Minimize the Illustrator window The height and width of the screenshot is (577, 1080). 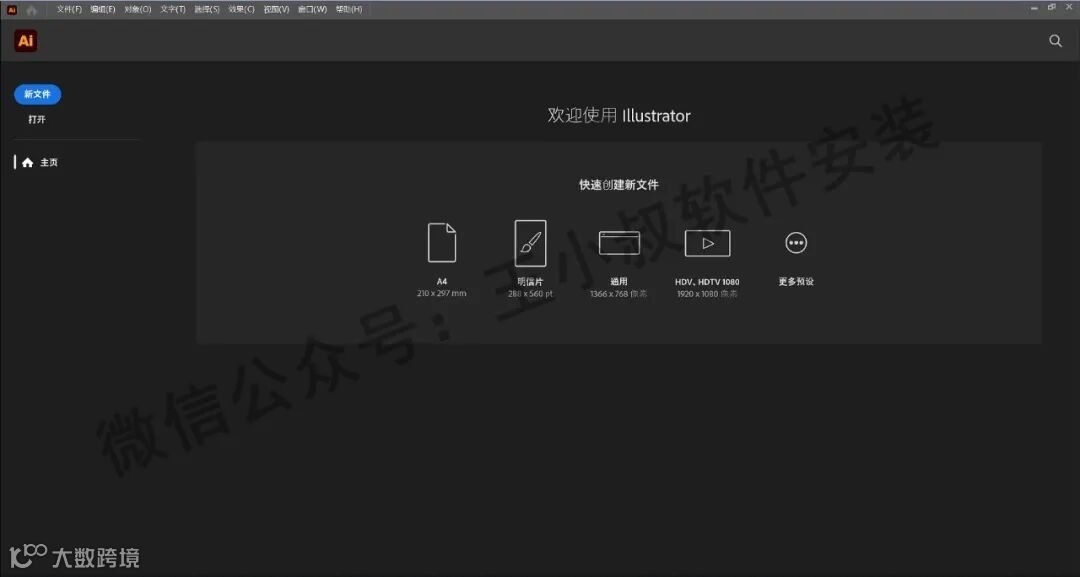(1034, 8)
